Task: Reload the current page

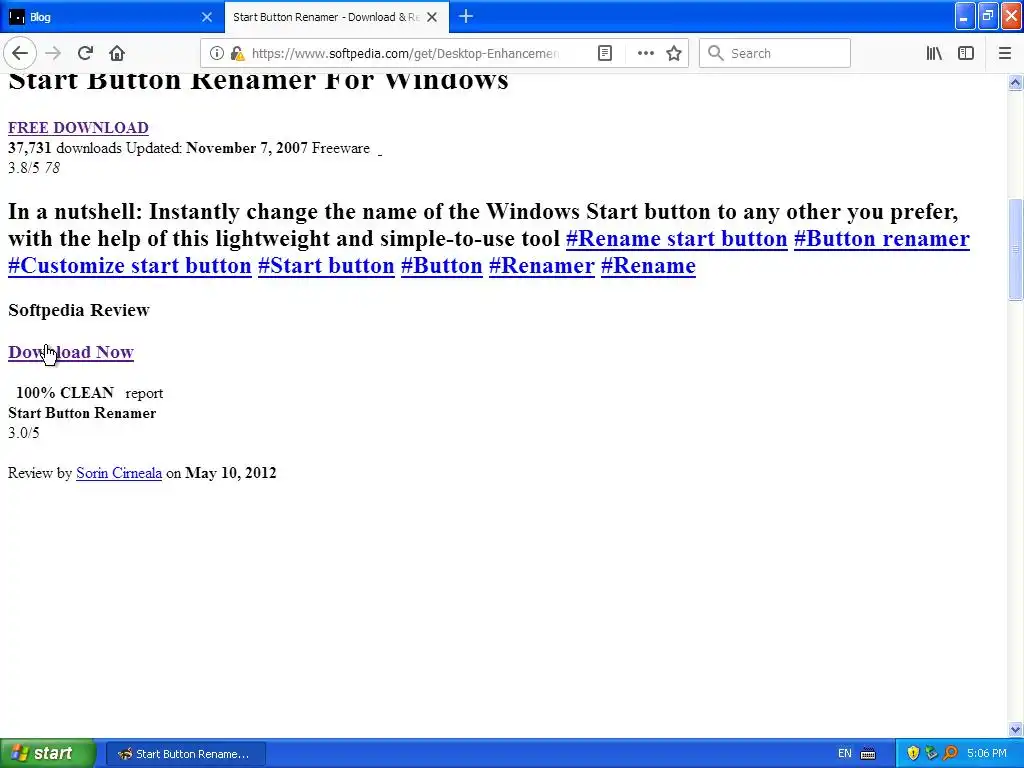Action: coord(85,53)
